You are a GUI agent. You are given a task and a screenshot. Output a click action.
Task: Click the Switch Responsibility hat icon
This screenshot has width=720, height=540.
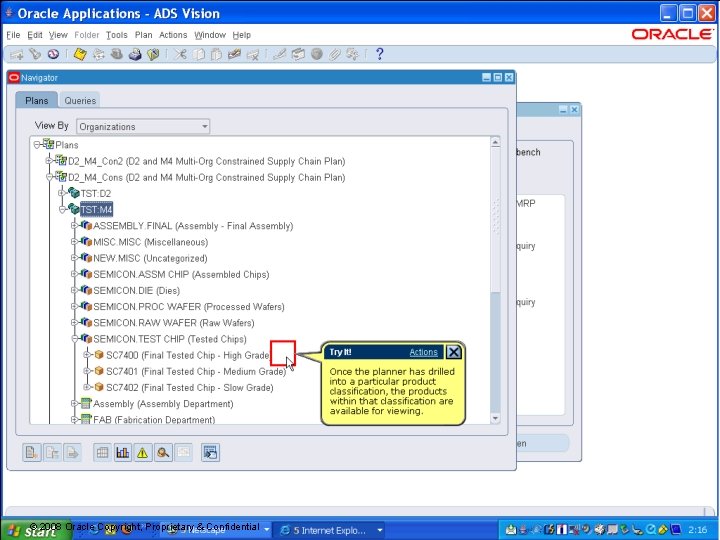click(x=117, y=55)
